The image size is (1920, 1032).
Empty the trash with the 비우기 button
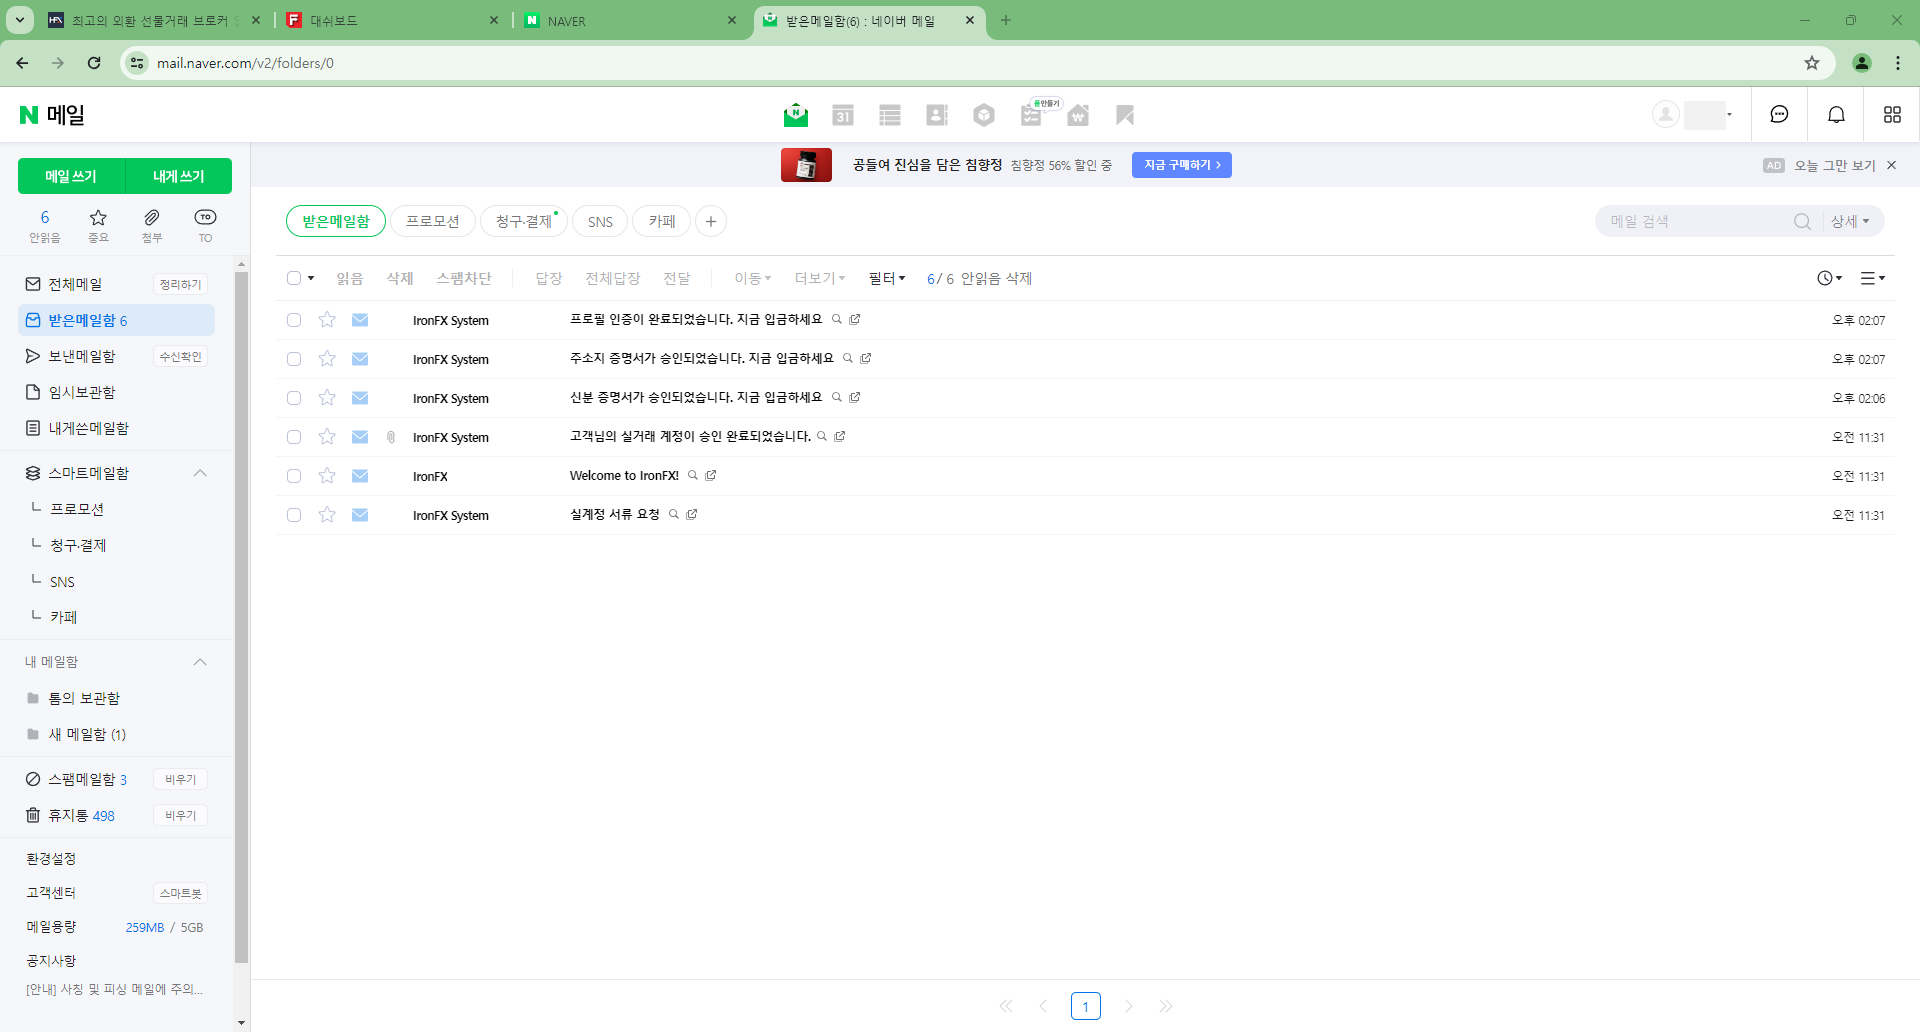click(x=180, y=815)
